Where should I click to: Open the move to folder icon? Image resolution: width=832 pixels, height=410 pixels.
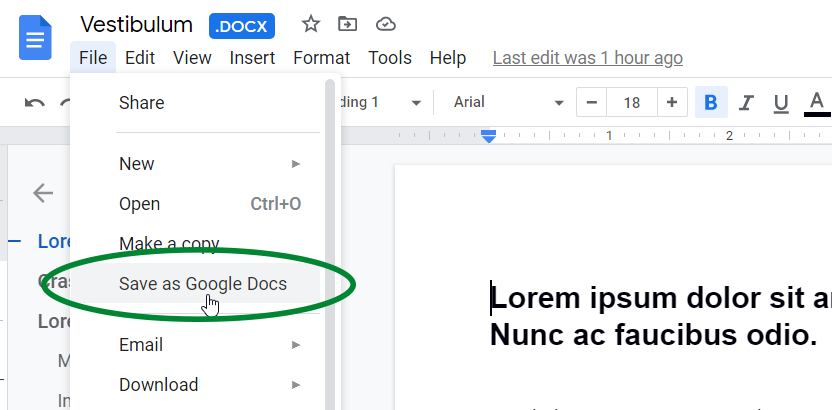[x=348, y=24]
